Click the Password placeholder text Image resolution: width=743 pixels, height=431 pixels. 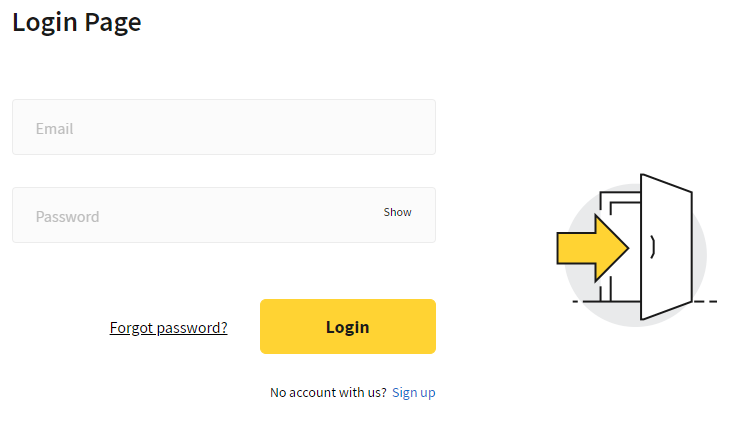67,216
